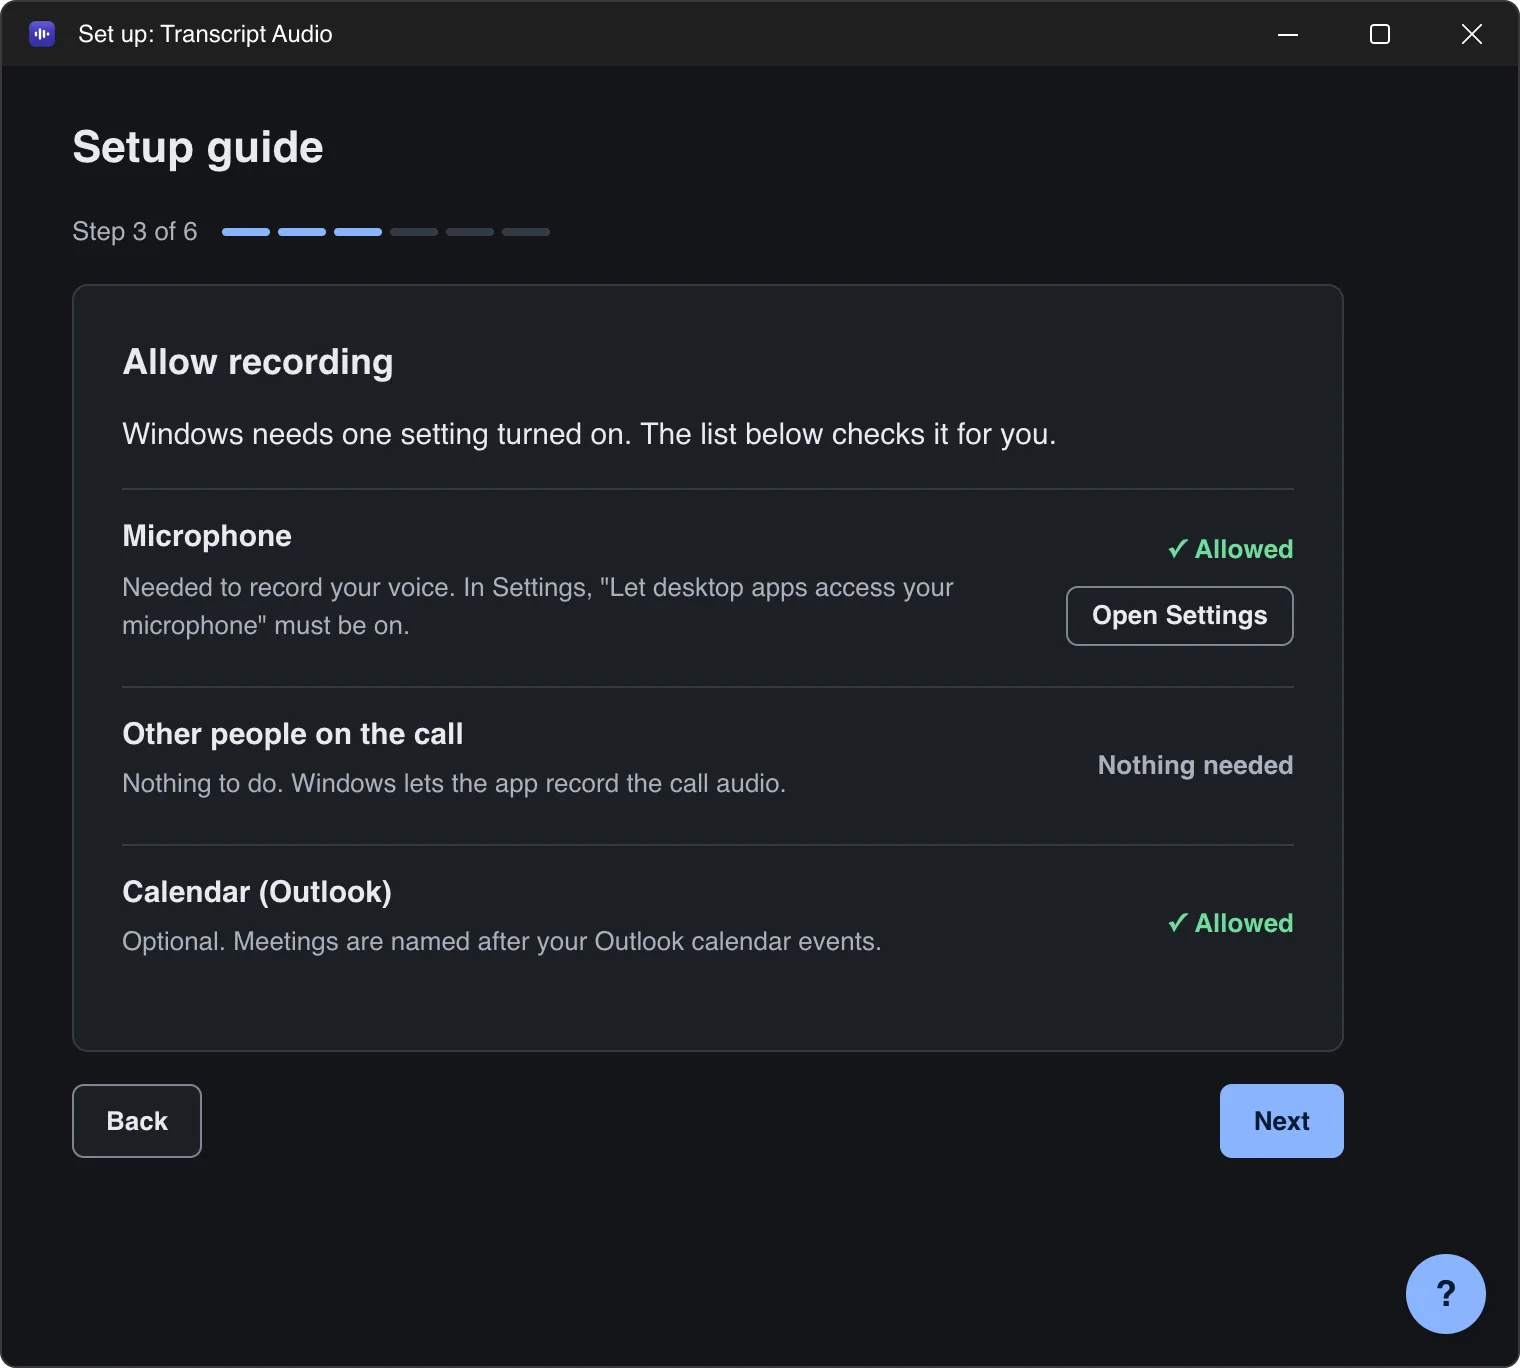
Task: Select Other people on the call heading
Action: click(293, 734)
